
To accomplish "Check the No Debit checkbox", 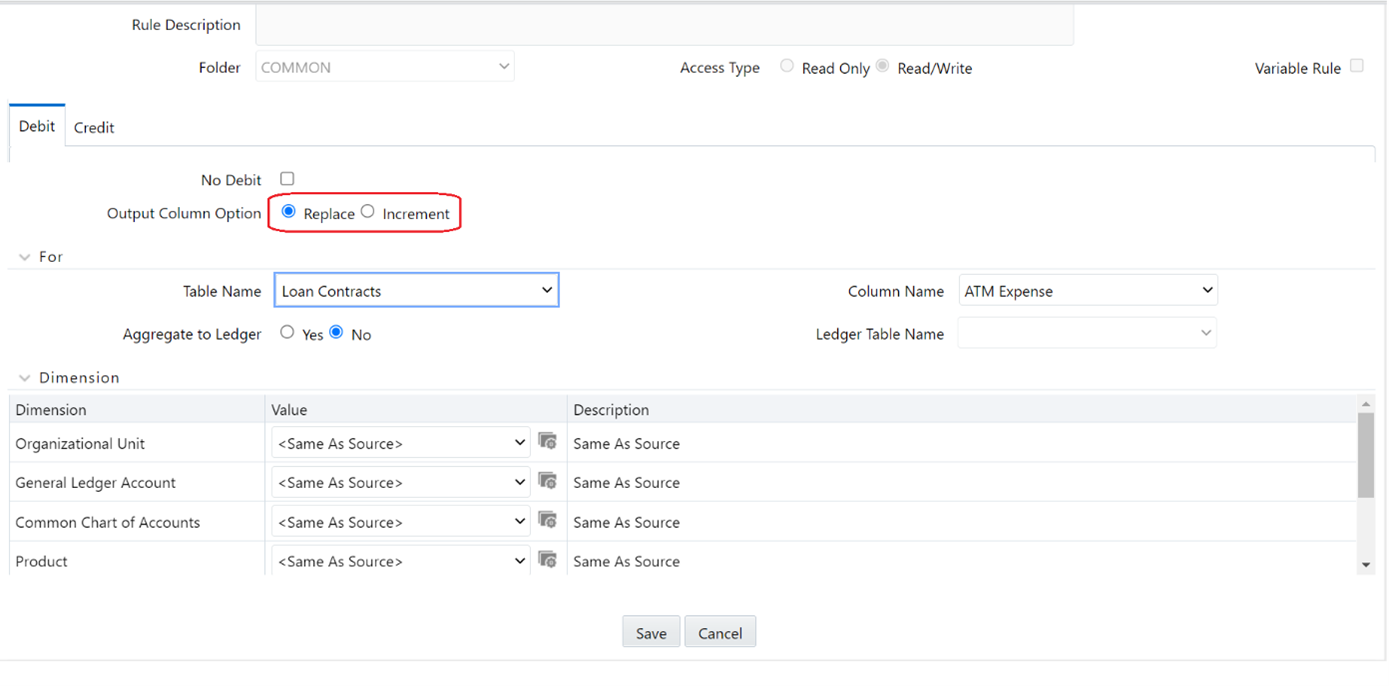I will 287,178.
